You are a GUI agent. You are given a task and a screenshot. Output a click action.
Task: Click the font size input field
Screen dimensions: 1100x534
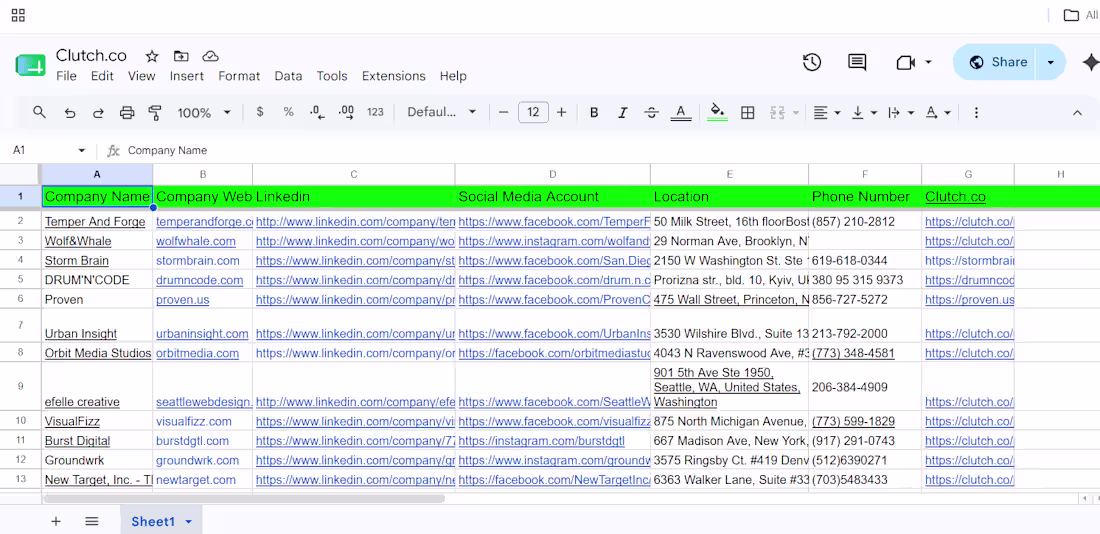coord(533,112)
